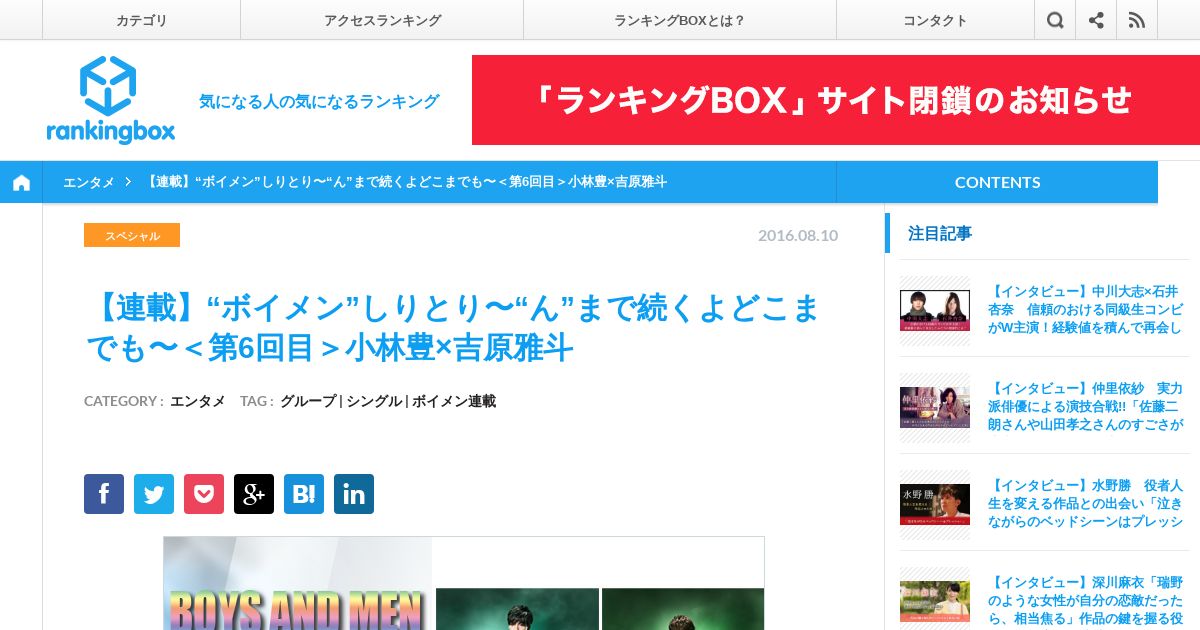Open the グループ tag
Screen dimensions: 1200x630
pos(308,401)
